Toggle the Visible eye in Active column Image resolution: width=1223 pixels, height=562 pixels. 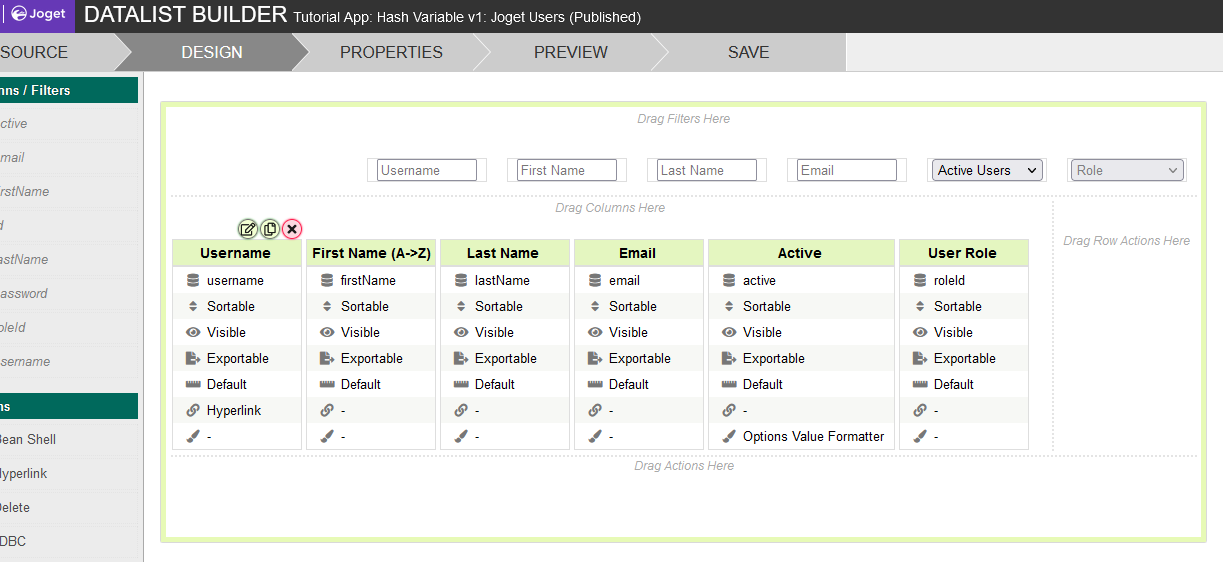[729, 332]
